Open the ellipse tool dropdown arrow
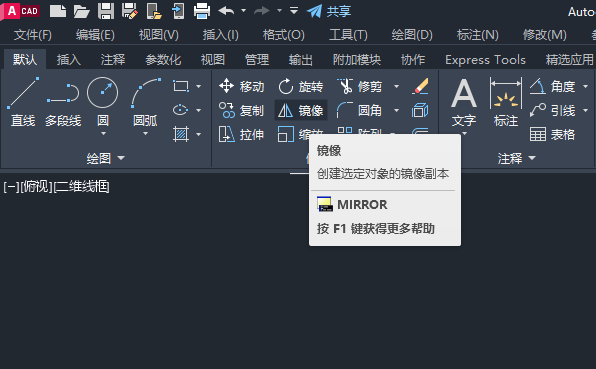Viewport: 596px width, 369px height. coord(198,111)
